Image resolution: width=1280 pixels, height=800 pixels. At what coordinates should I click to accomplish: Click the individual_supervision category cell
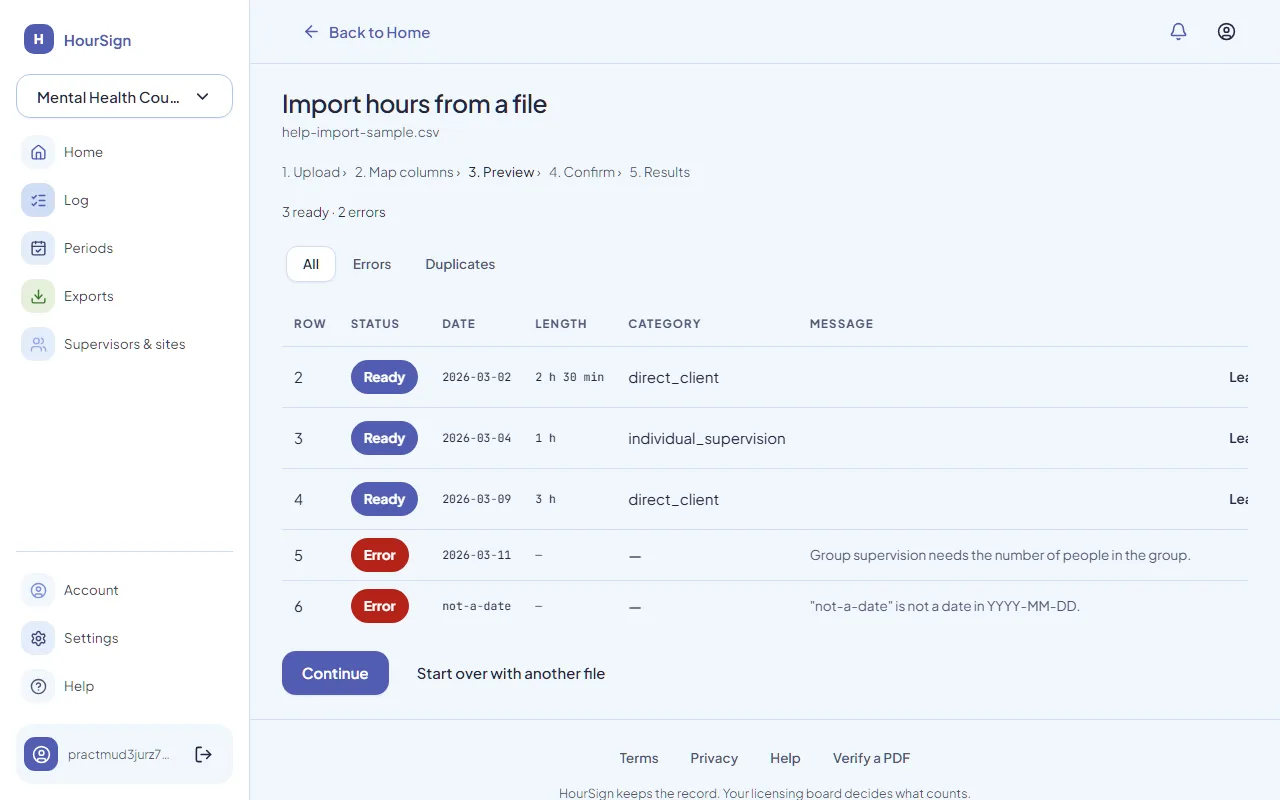pyautogui.click(x=707, y=438)
